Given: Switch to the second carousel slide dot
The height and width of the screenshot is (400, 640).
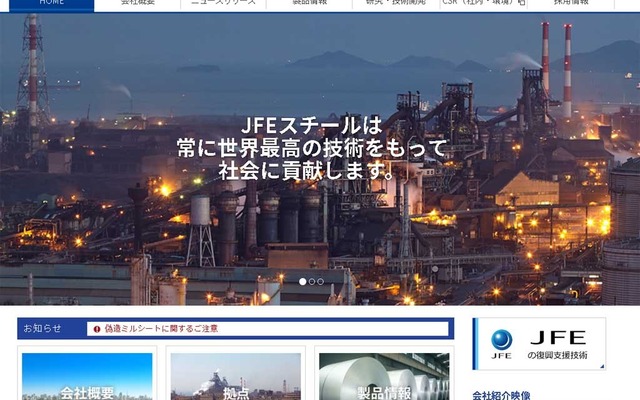Looking at the screenshot, I should point(312,282).
